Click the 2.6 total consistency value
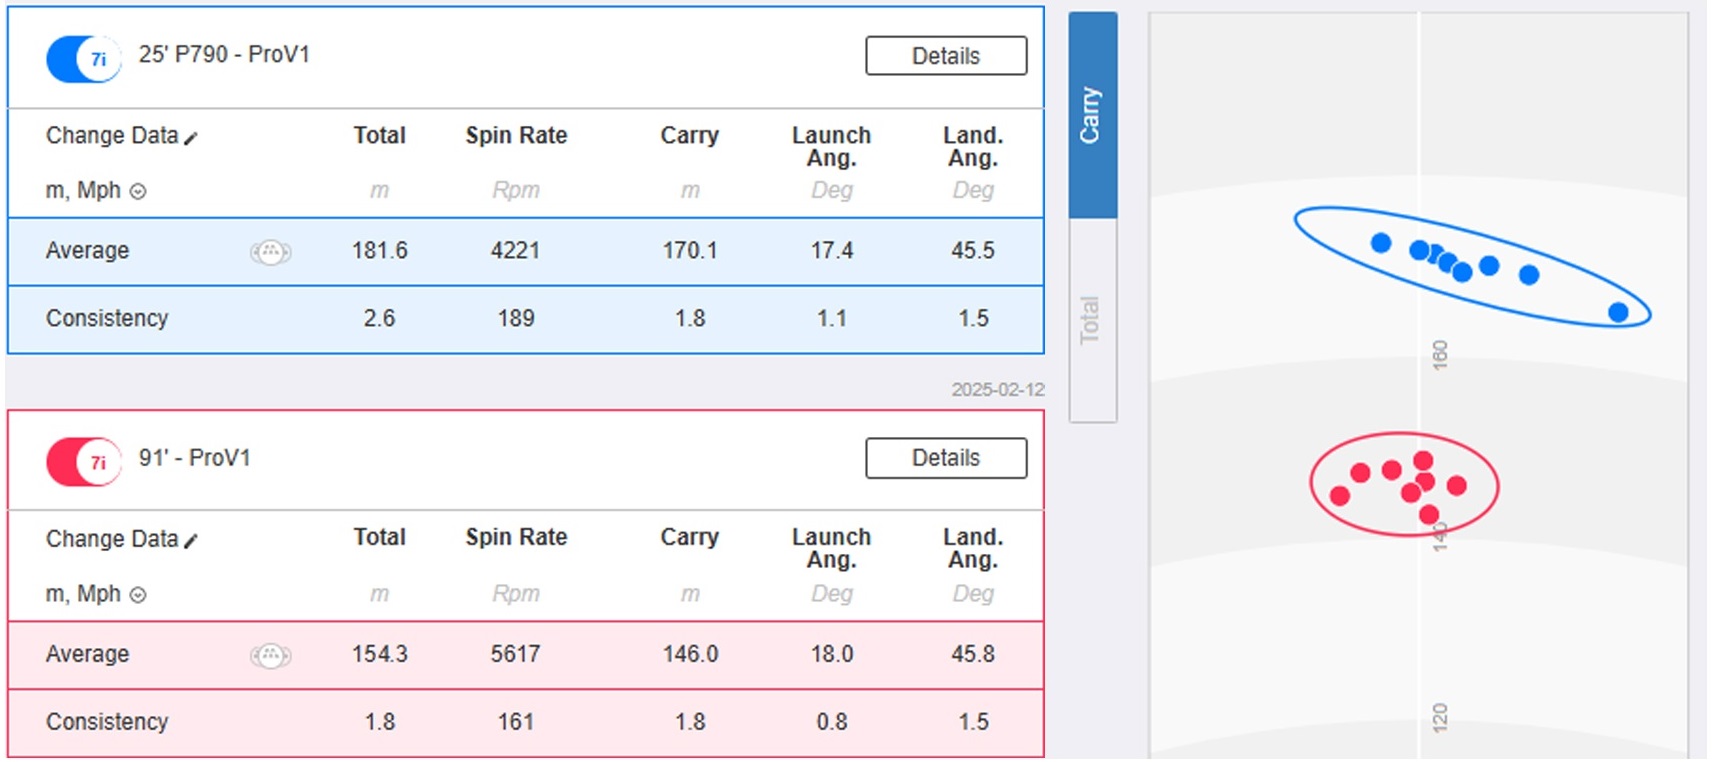This screenshot has width=1712, height=762. coord(379,318)
